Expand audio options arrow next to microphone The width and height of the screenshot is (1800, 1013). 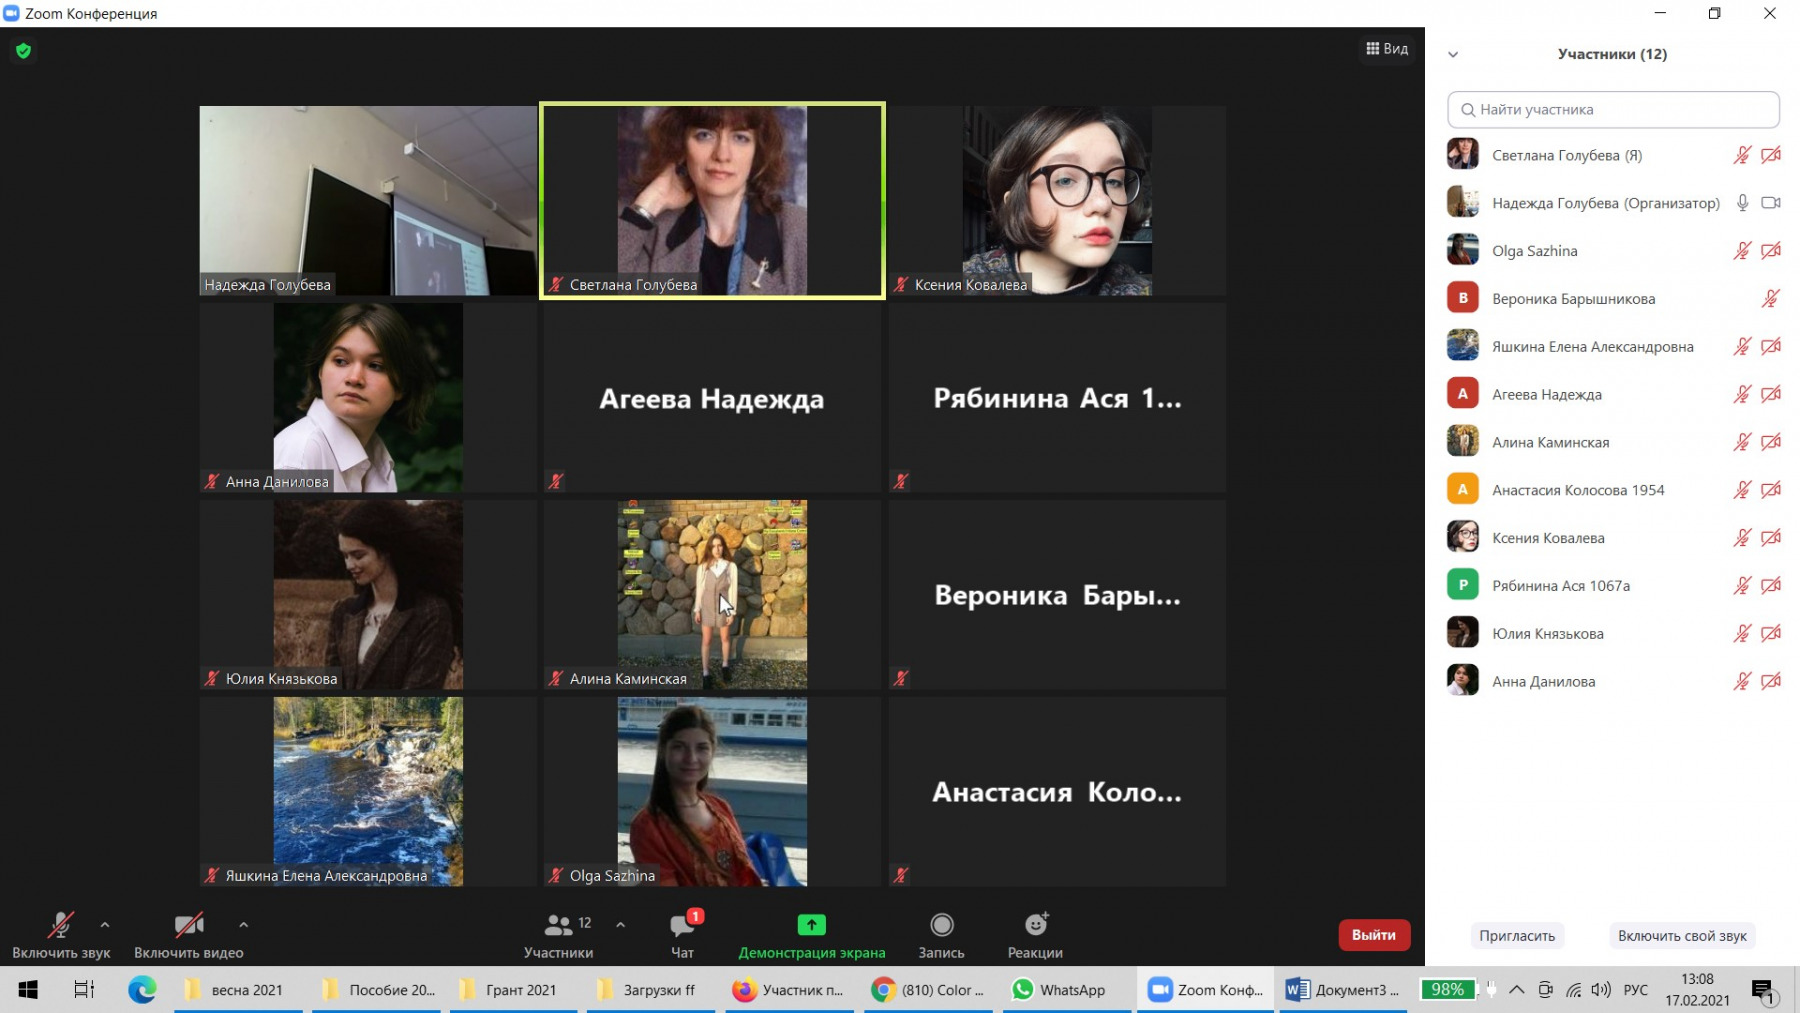click(x=105, y=925)
